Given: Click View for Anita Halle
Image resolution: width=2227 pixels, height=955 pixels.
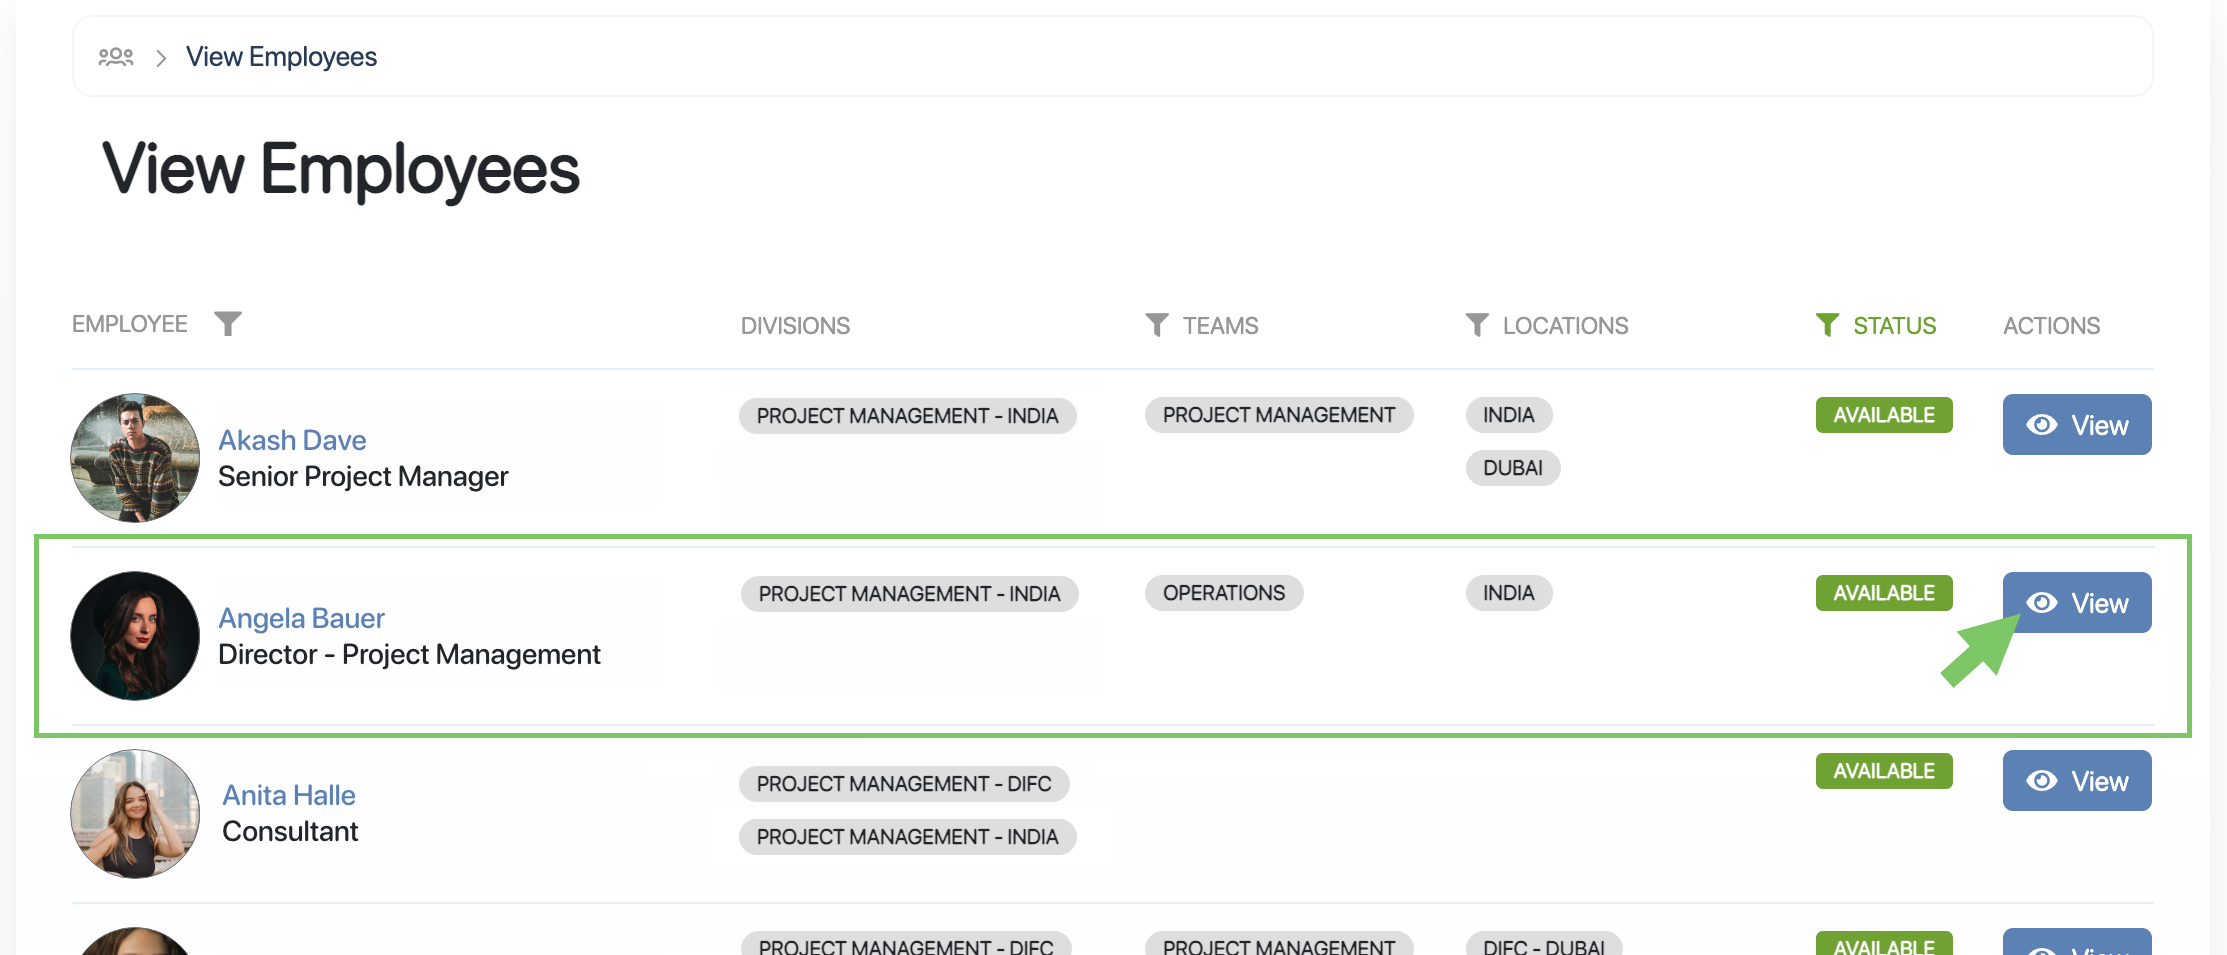Looking at the screenshot, I should [2077, 780].
